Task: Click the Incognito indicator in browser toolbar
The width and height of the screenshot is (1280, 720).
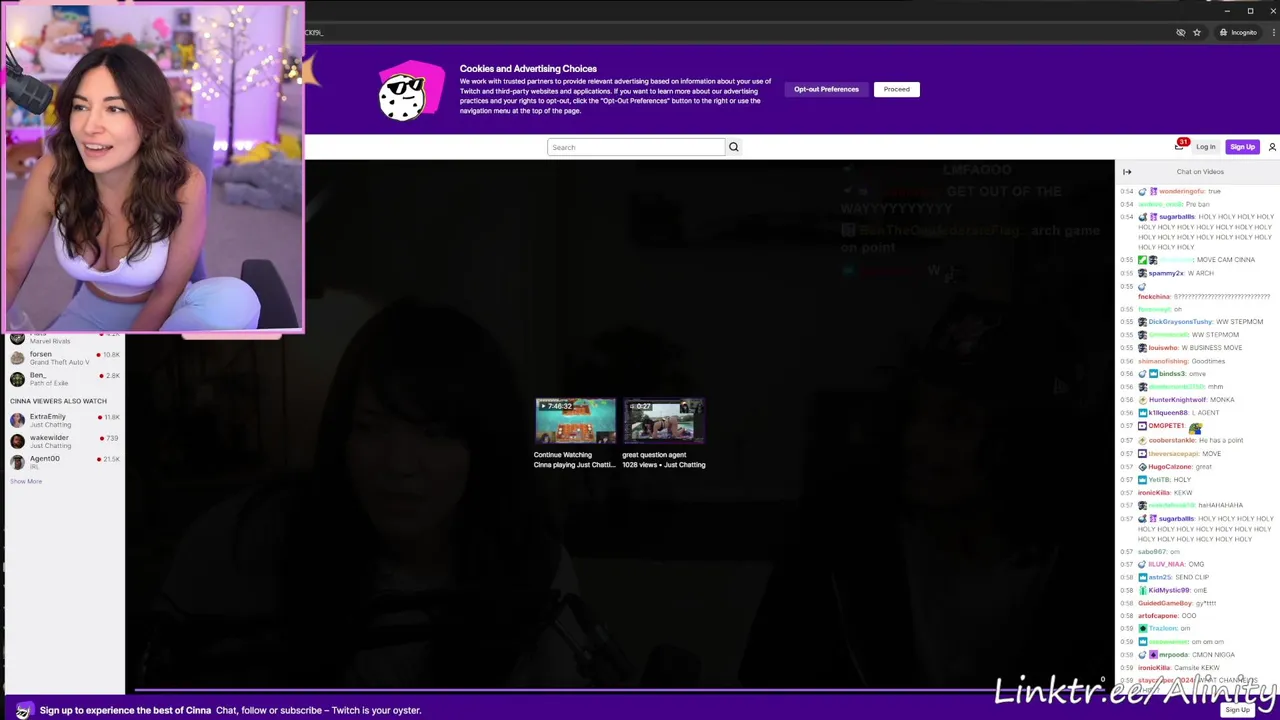Action: [x=1238, y=32]
